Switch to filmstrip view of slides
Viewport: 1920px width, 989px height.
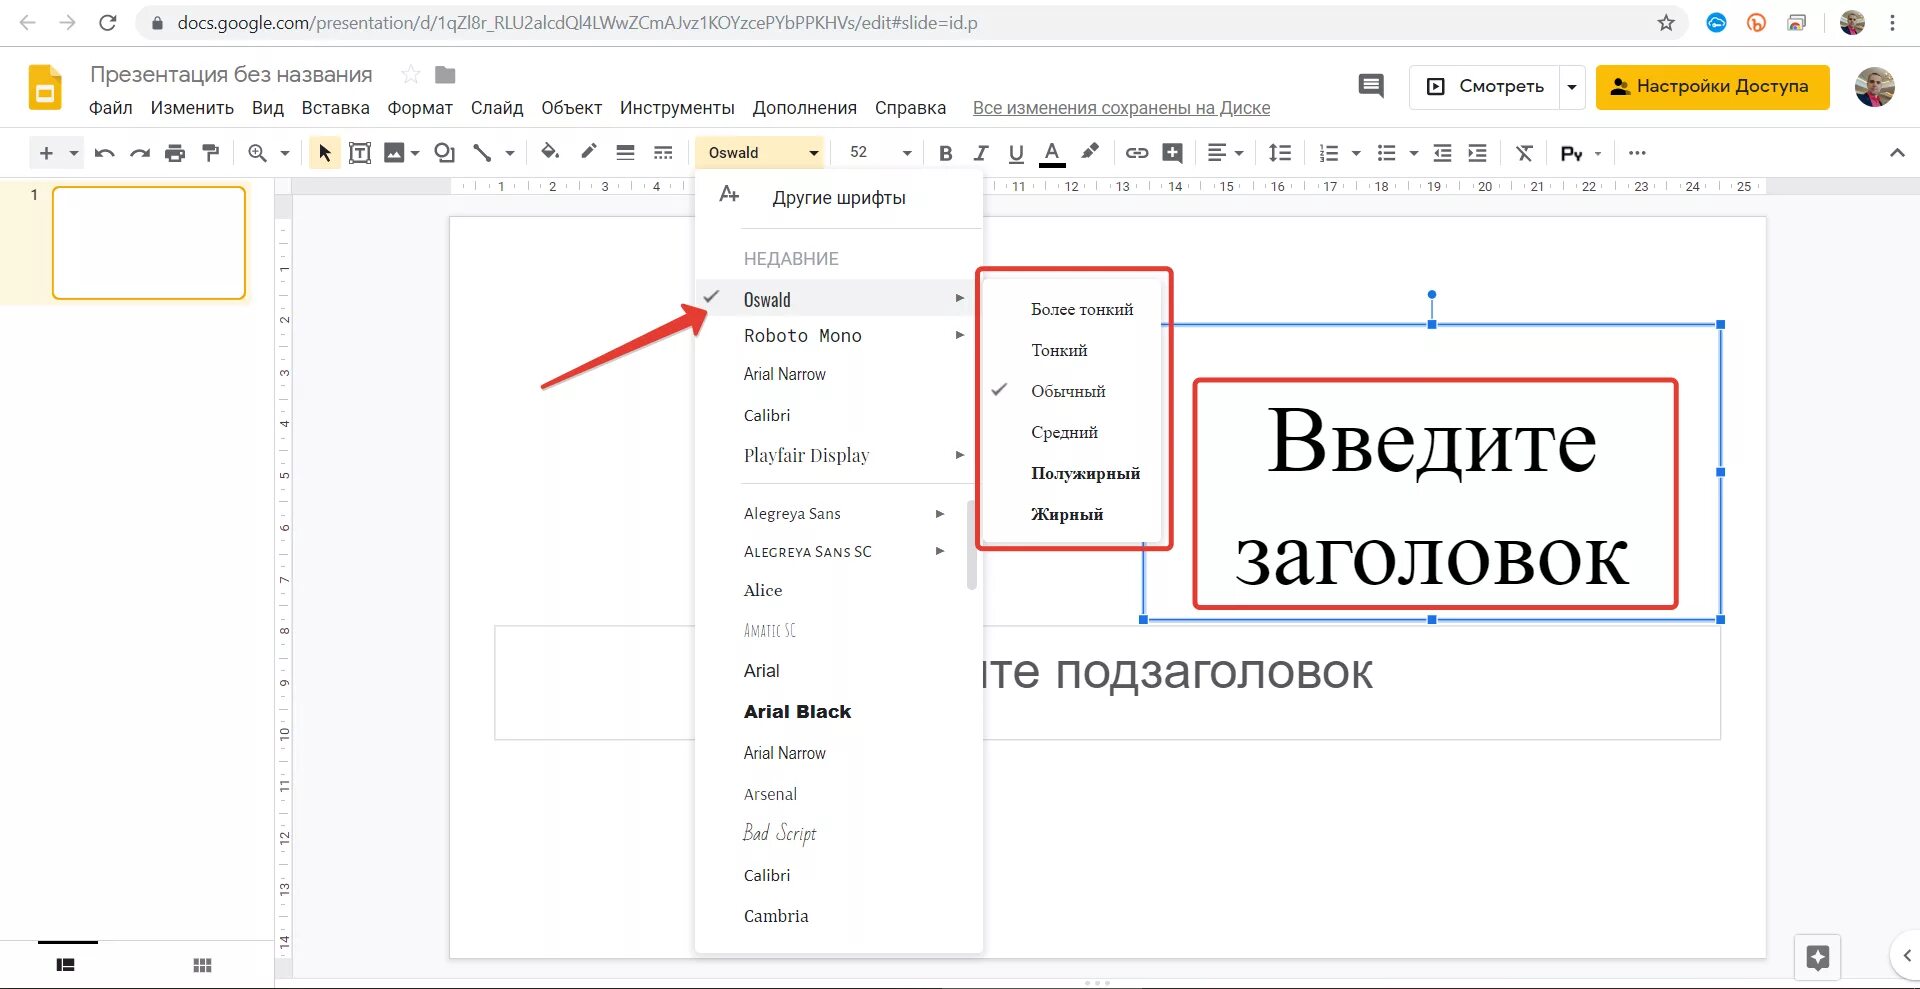point(65,965)
